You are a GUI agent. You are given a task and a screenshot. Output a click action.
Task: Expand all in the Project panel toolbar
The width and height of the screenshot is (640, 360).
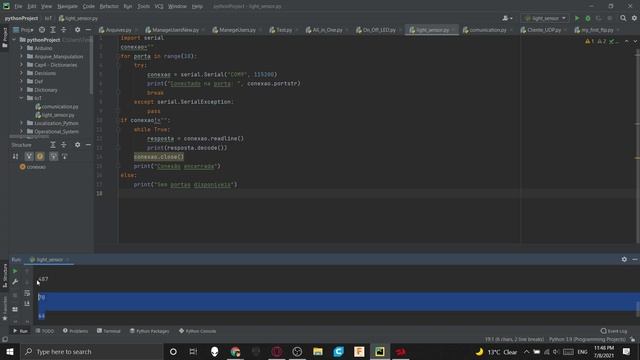pyautogui.click(x=53, y=30)
